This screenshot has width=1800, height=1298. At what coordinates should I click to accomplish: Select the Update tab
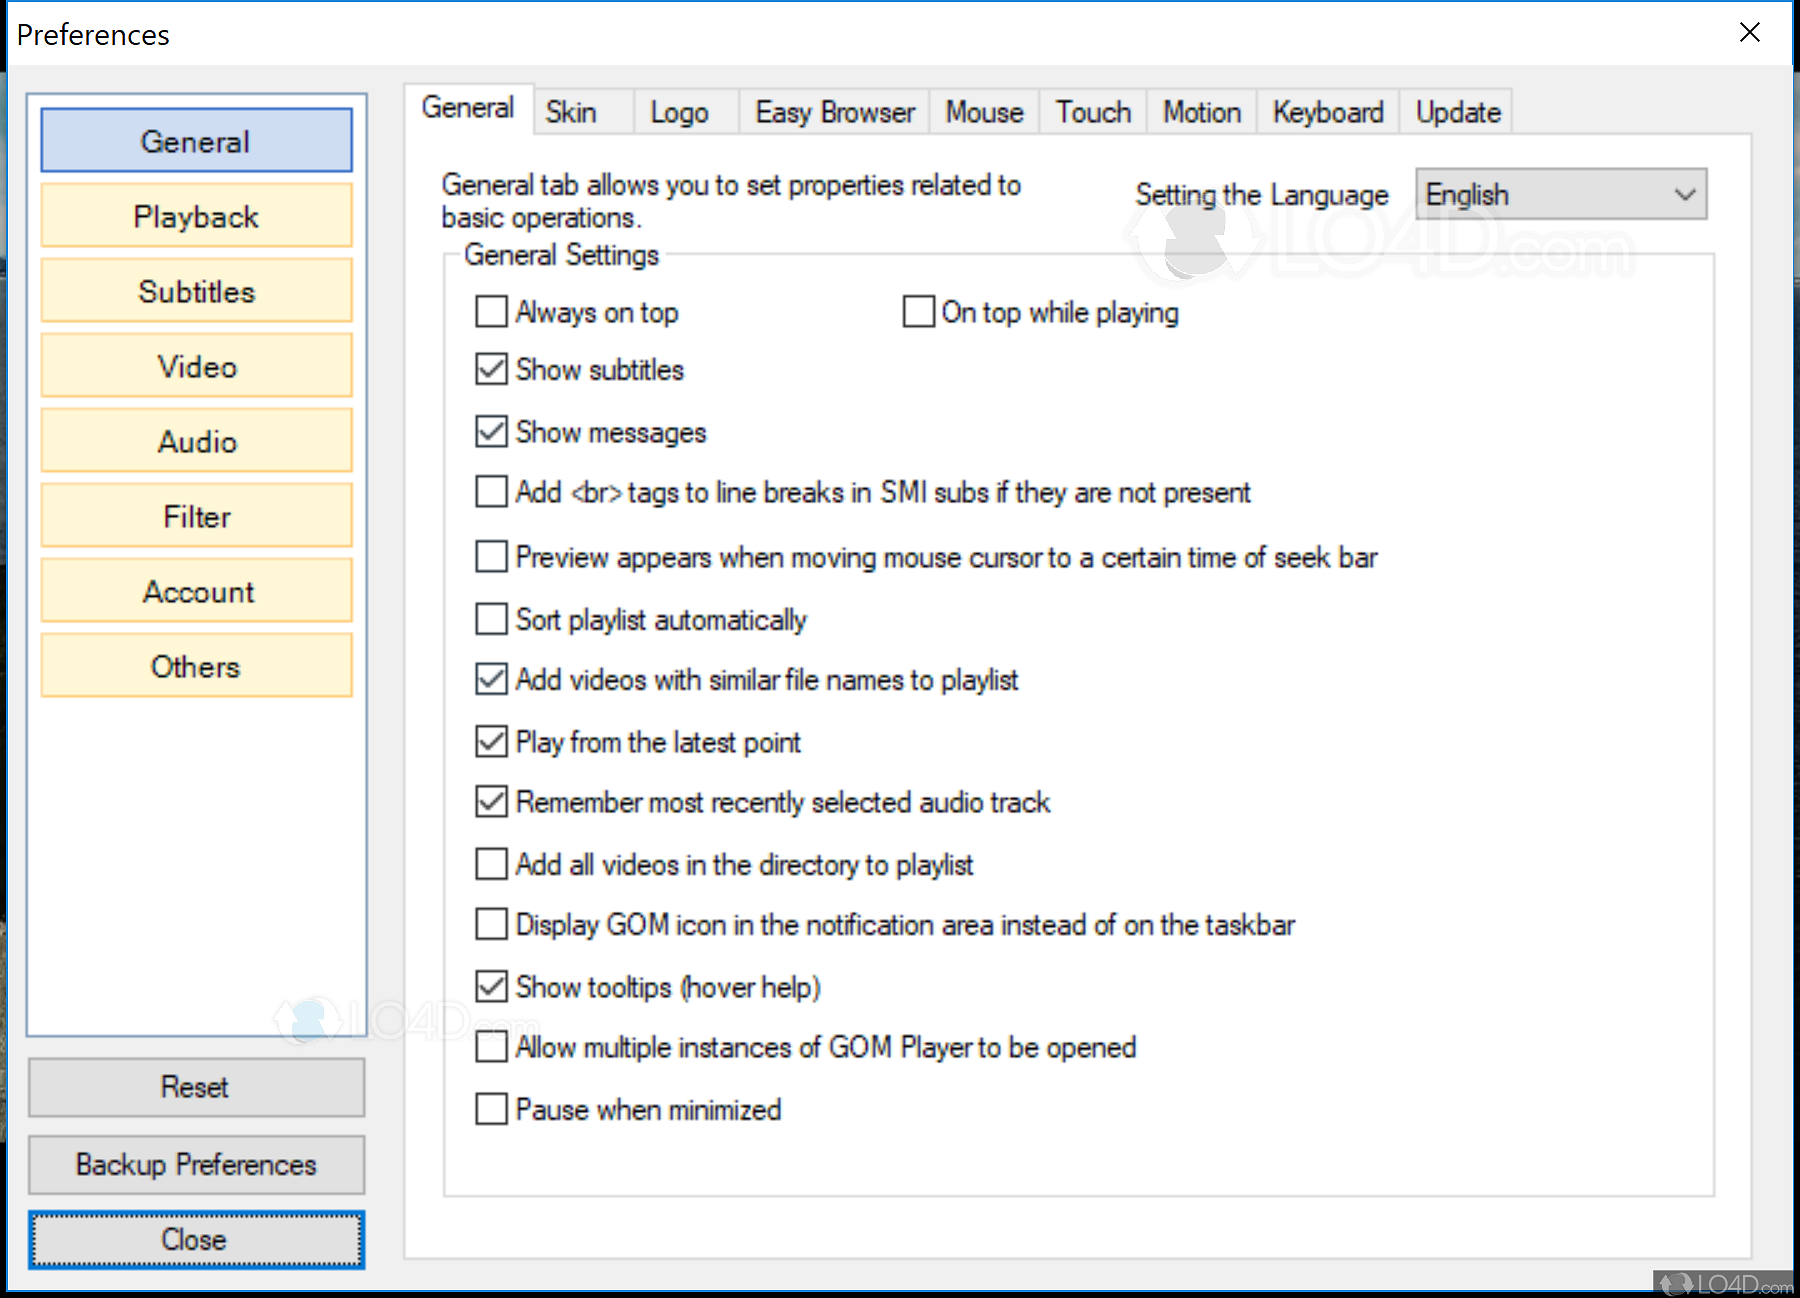click(1457, 112)
